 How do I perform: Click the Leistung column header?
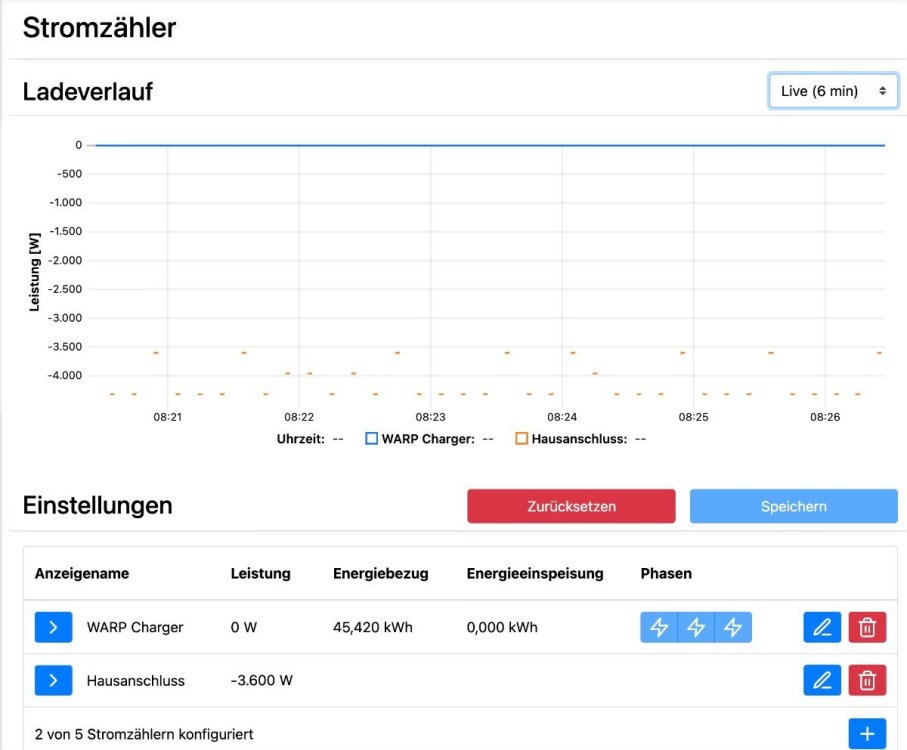pyautogui.click(x=260, y=573)
